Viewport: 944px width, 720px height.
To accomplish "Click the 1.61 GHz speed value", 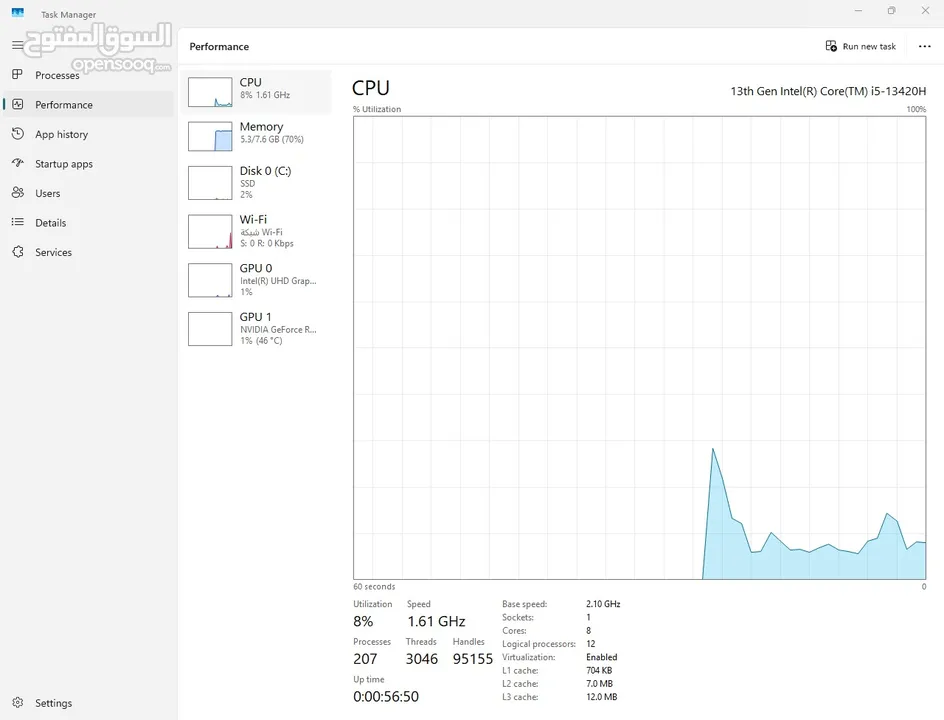I will [436, 621].
